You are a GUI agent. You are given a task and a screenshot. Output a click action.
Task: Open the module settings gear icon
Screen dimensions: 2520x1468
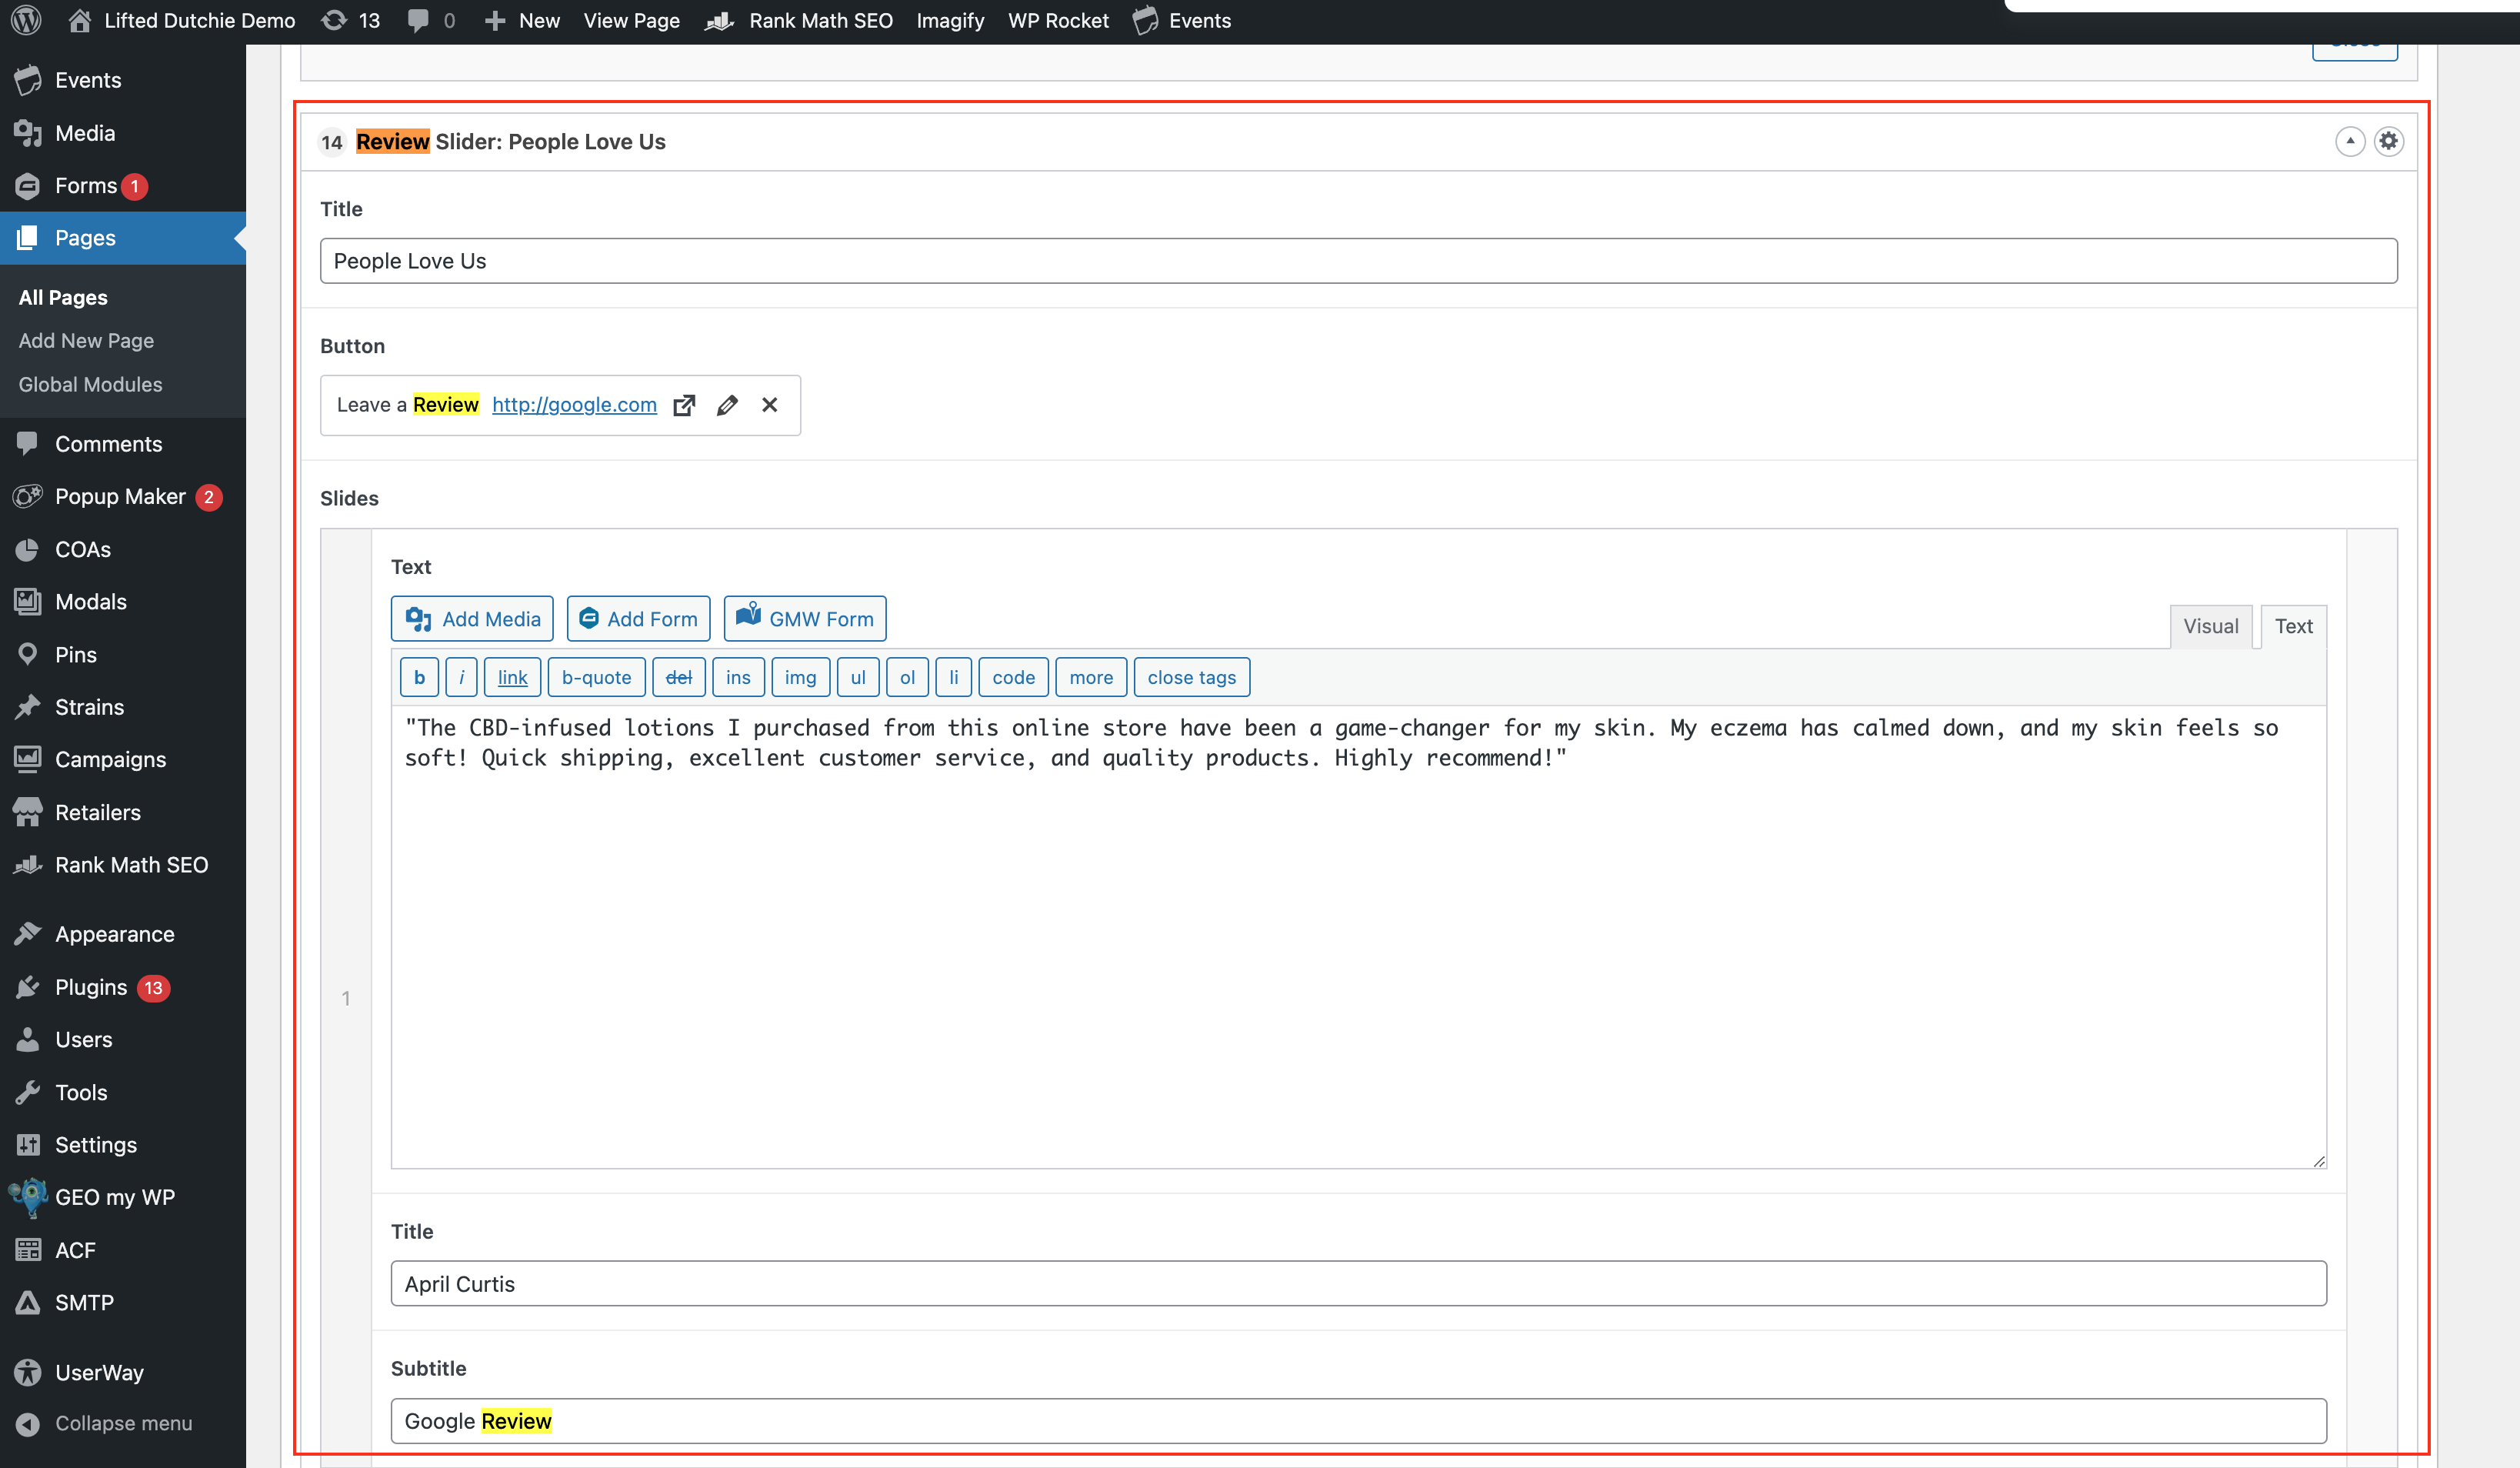(x=2388, y=141)
